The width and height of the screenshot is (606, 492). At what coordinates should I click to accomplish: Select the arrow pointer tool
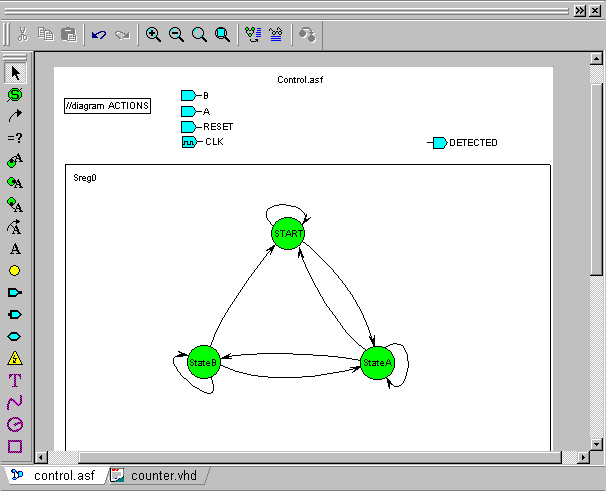[15, 72]
